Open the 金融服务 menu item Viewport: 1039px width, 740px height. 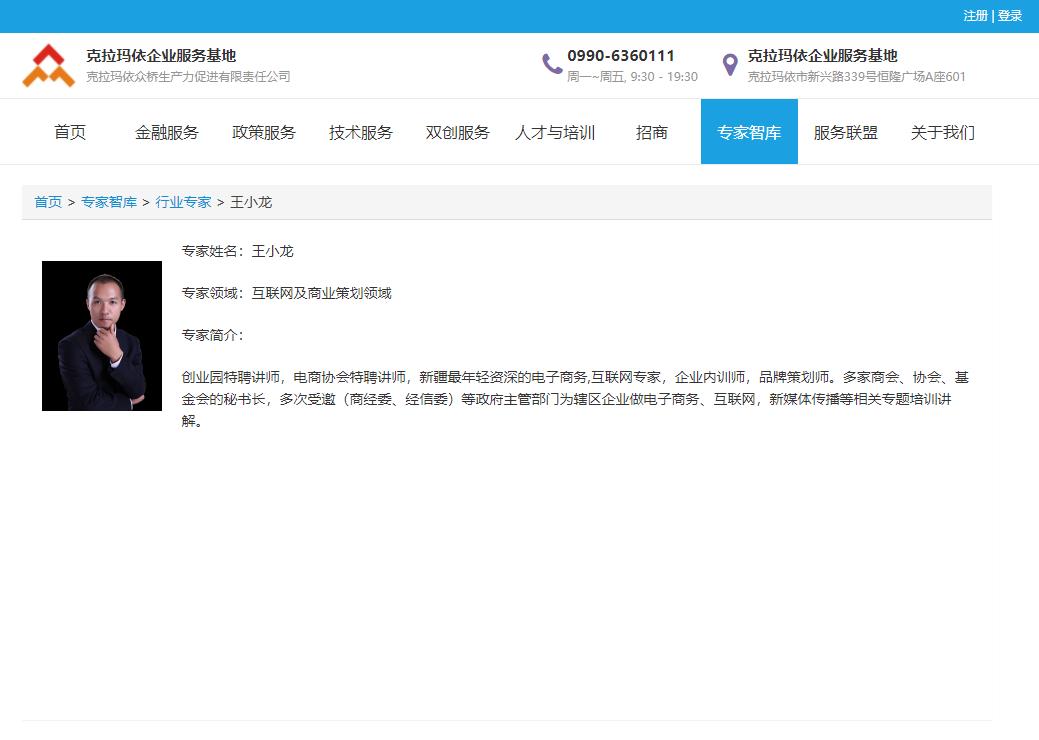coord(167,132)
